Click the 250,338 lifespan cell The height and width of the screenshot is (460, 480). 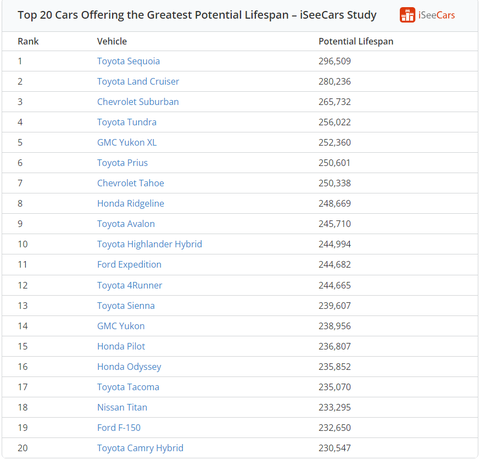[335, 183]
